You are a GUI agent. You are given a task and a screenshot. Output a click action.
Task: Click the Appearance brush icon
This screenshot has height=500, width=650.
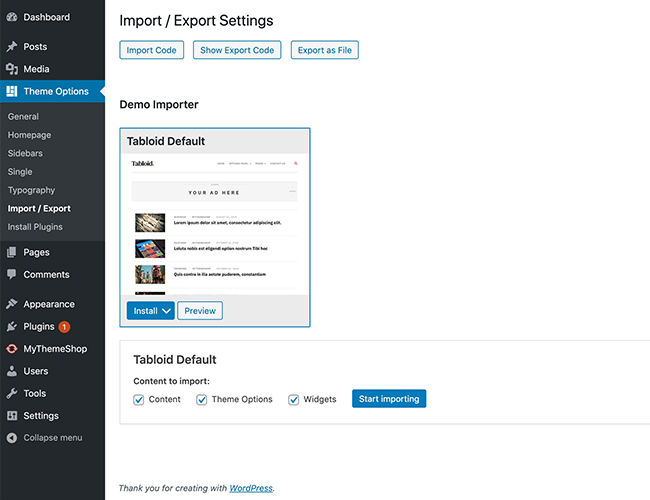12,304
